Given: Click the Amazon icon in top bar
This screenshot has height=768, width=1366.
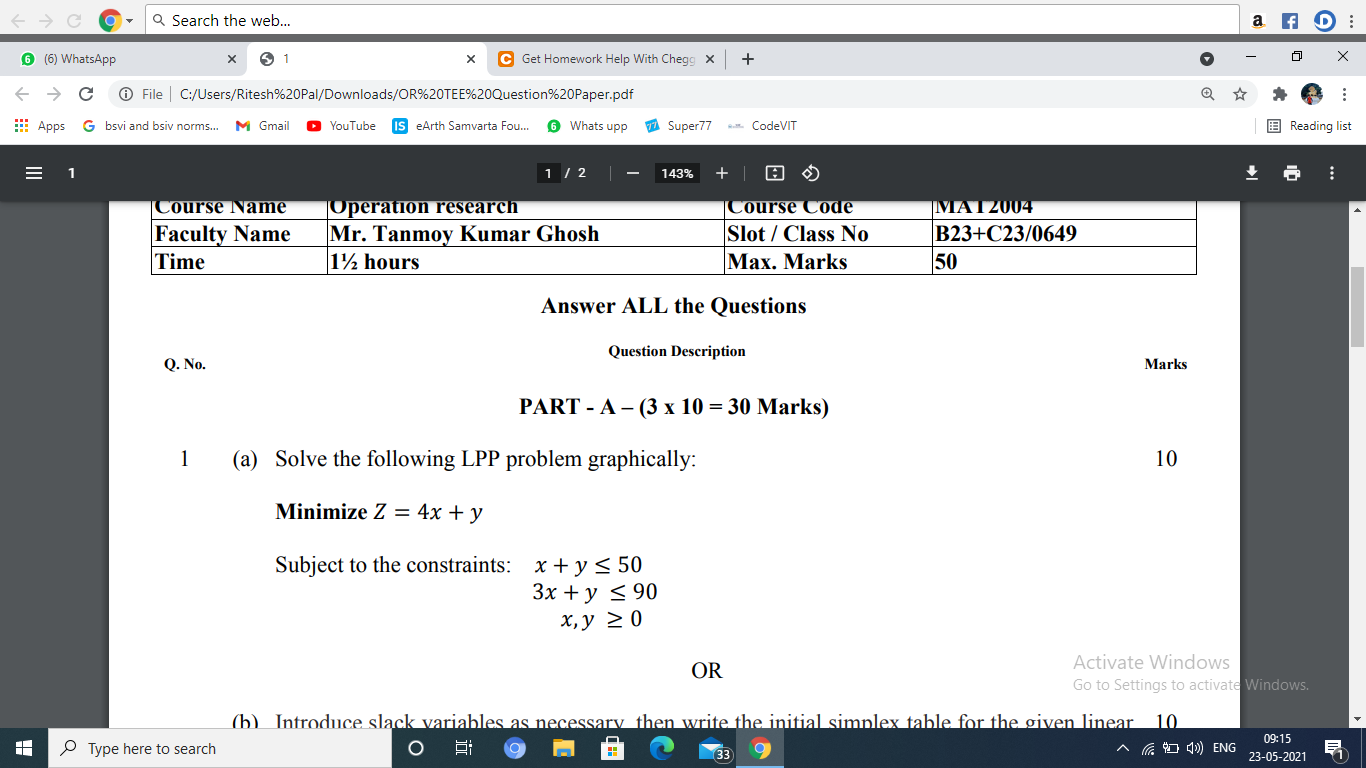Looking at the screenshot, I should tap(1258, 20).
